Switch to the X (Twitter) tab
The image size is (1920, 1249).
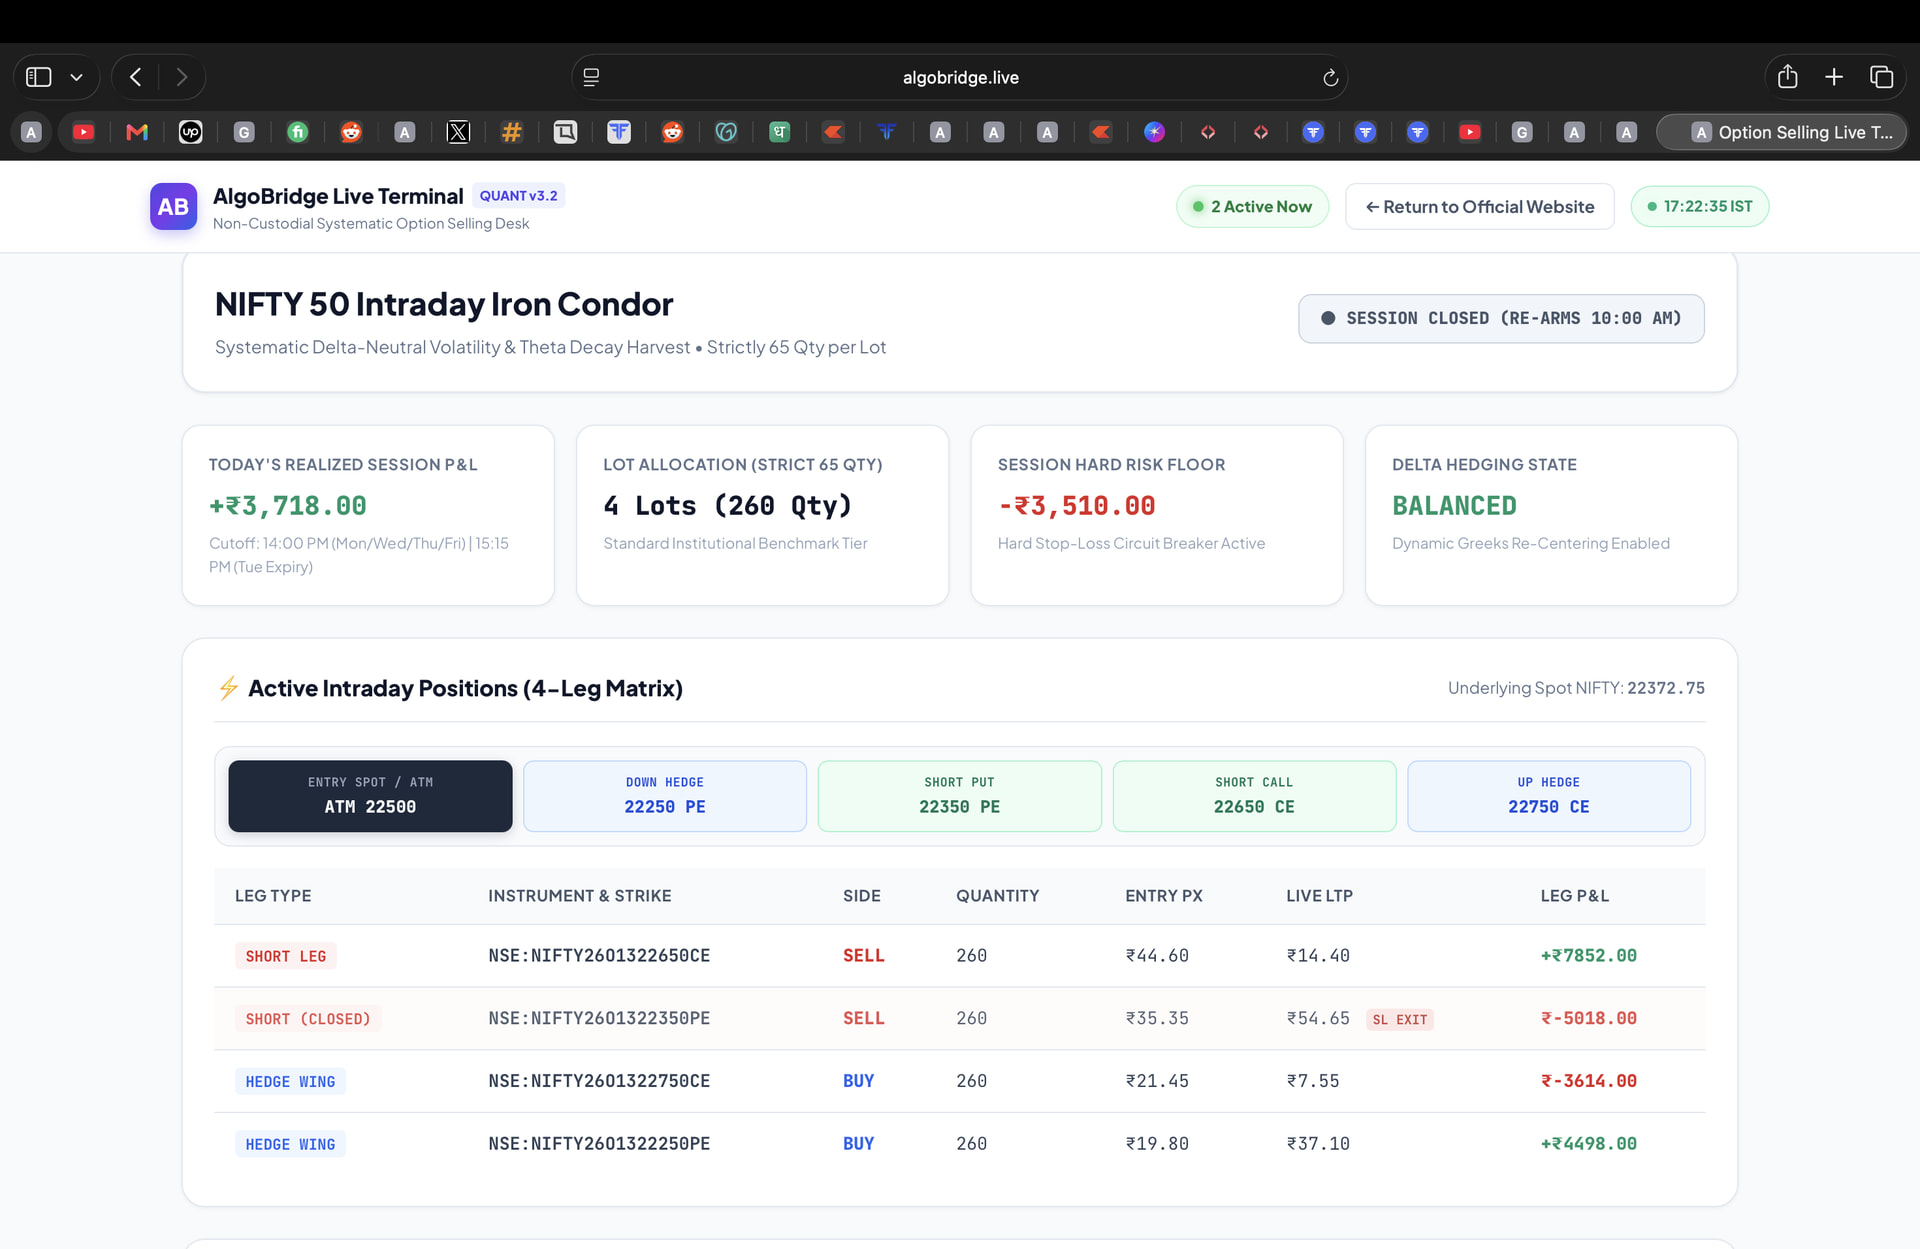click(458, 132)
